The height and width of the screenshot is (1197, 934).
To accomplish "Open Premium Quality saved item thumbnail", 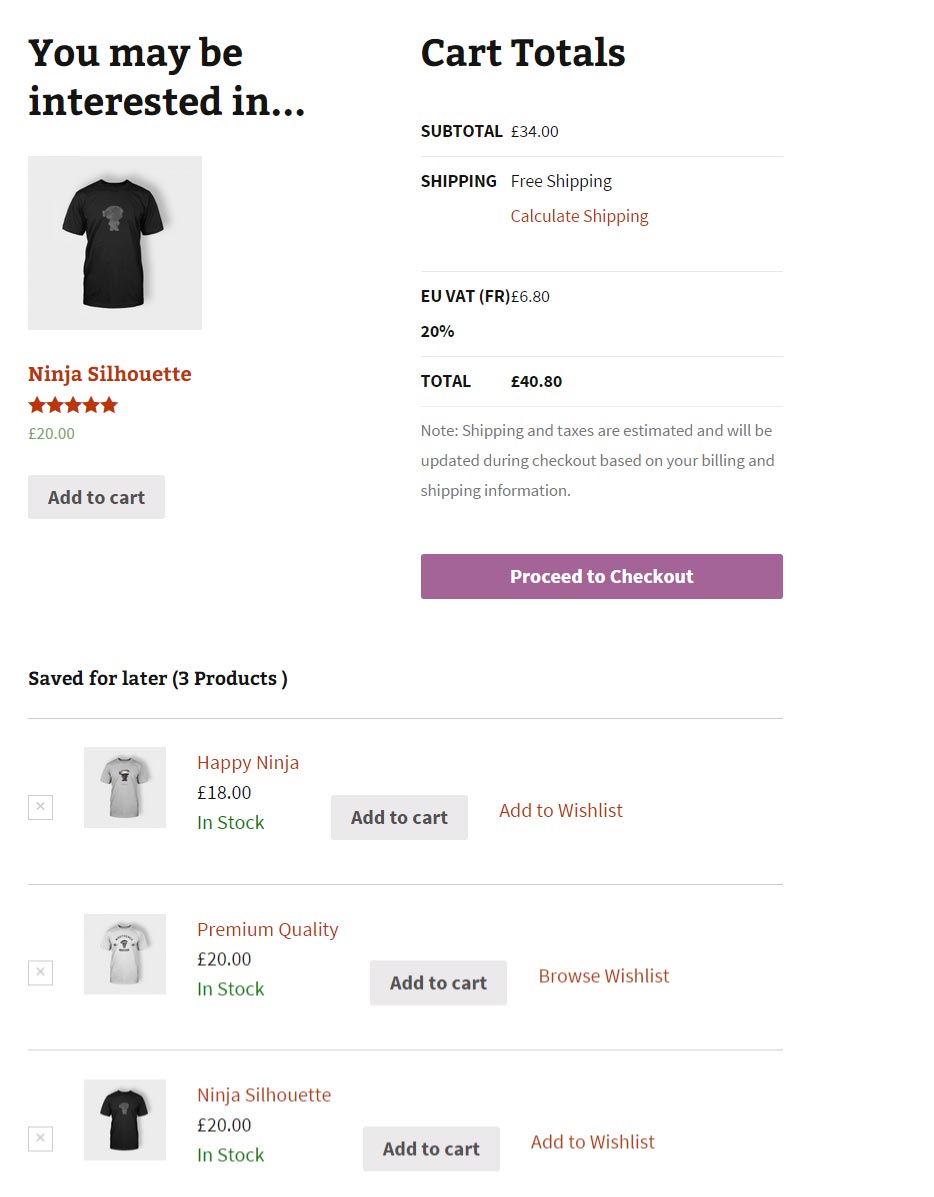I will (x=125, y=953).
